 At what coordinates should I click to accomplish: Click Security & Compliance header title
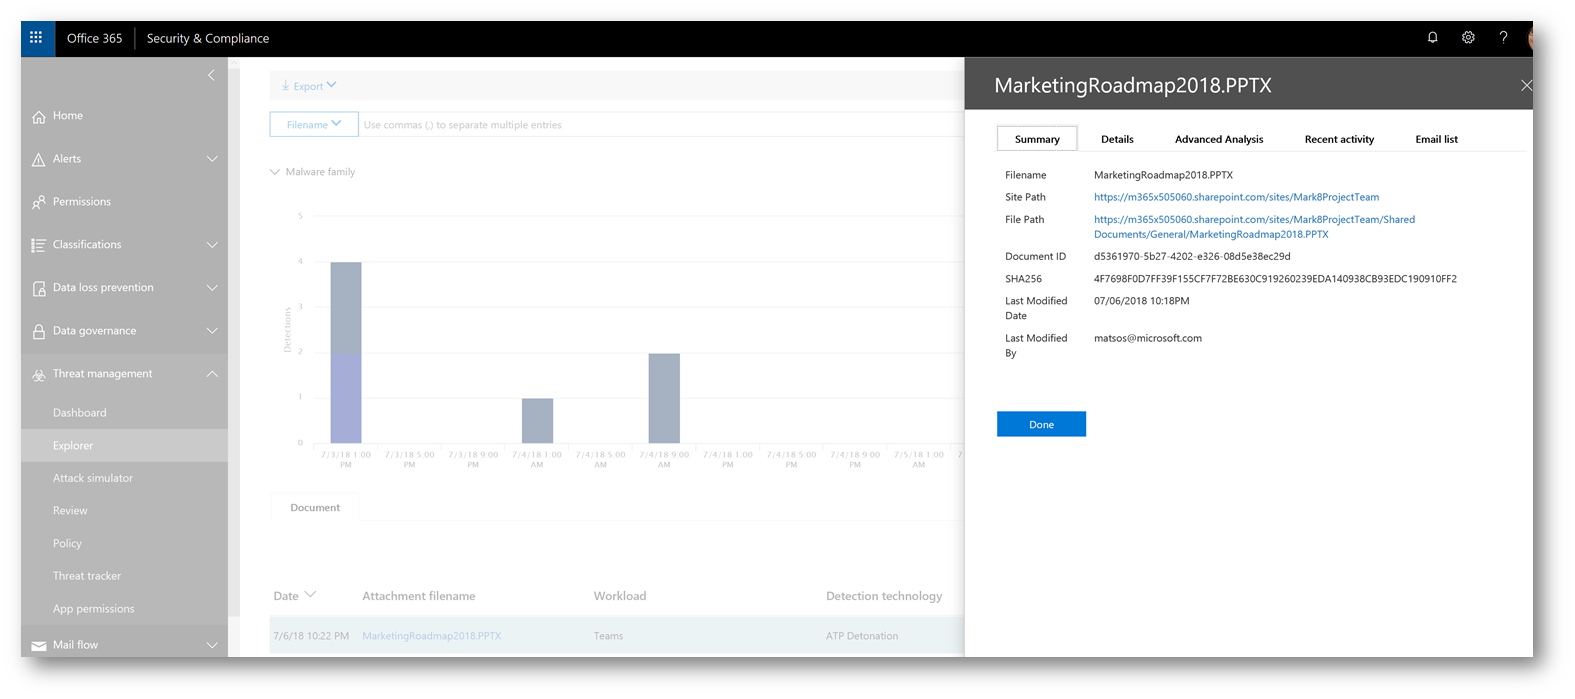(208, 38)
